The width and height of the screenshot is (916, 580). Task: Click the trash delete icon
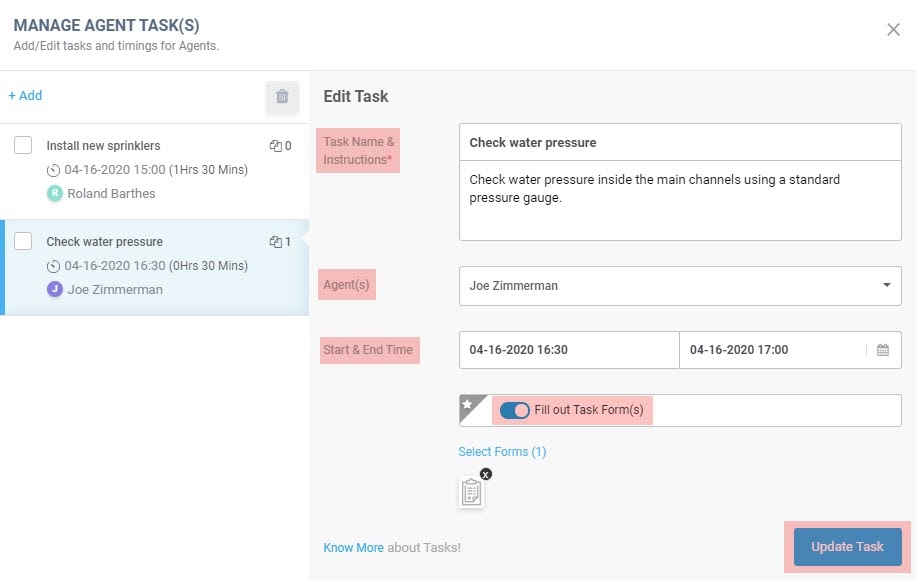coord(282,96)
